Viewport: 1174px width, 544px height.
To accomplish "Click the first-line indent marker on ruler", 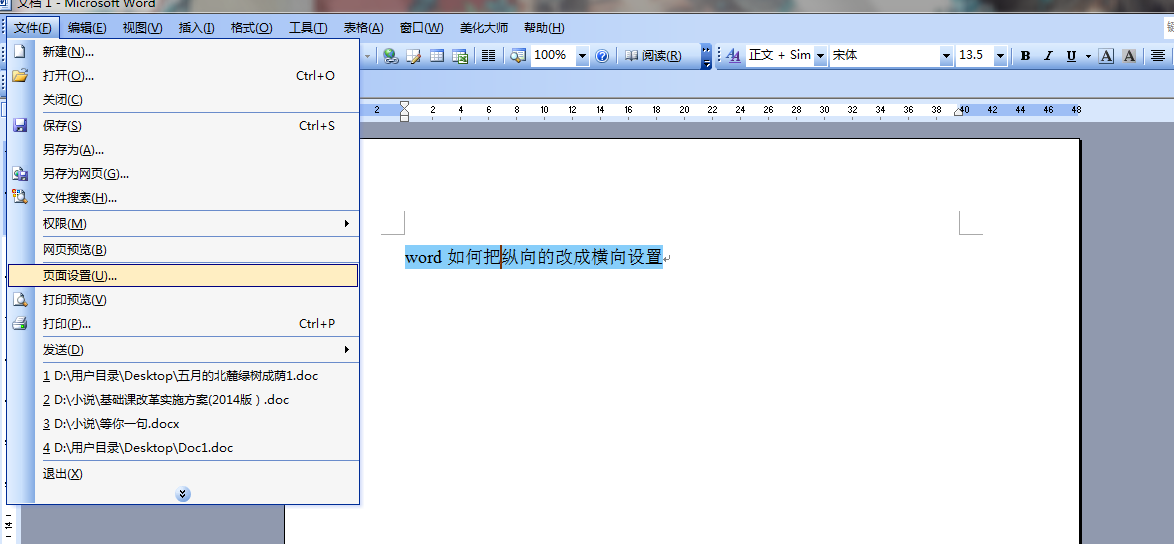I will tap(404, 106).
